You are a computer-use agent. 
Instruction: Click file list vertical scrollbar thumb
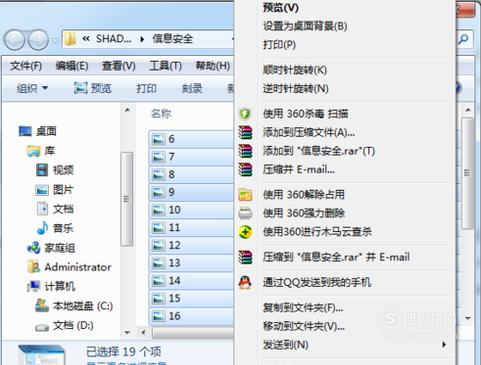coord(468,173)
